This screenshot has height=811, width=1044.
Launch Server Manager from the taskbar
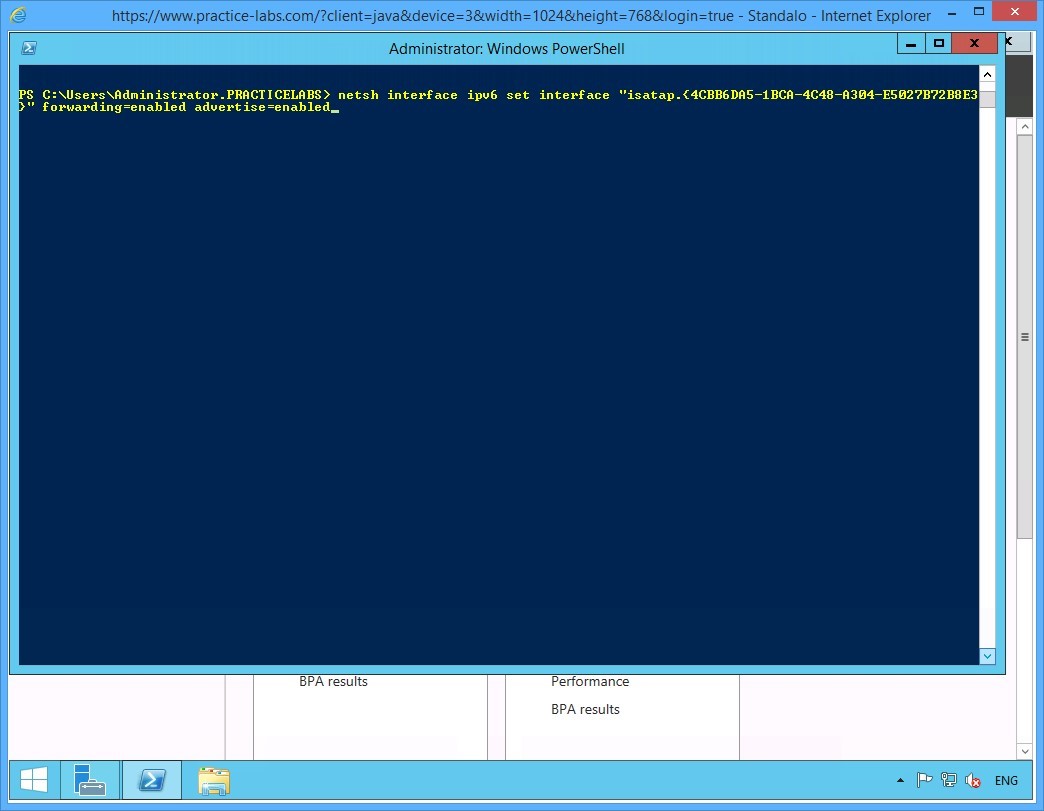pyautogui.click(x=90, y=780)
